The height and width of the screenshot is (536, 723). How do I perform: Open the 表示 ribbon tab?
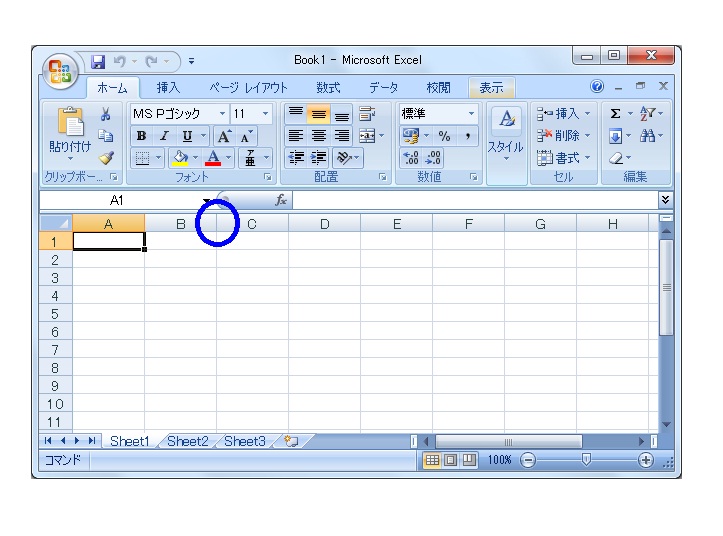[x=491, y=88]
